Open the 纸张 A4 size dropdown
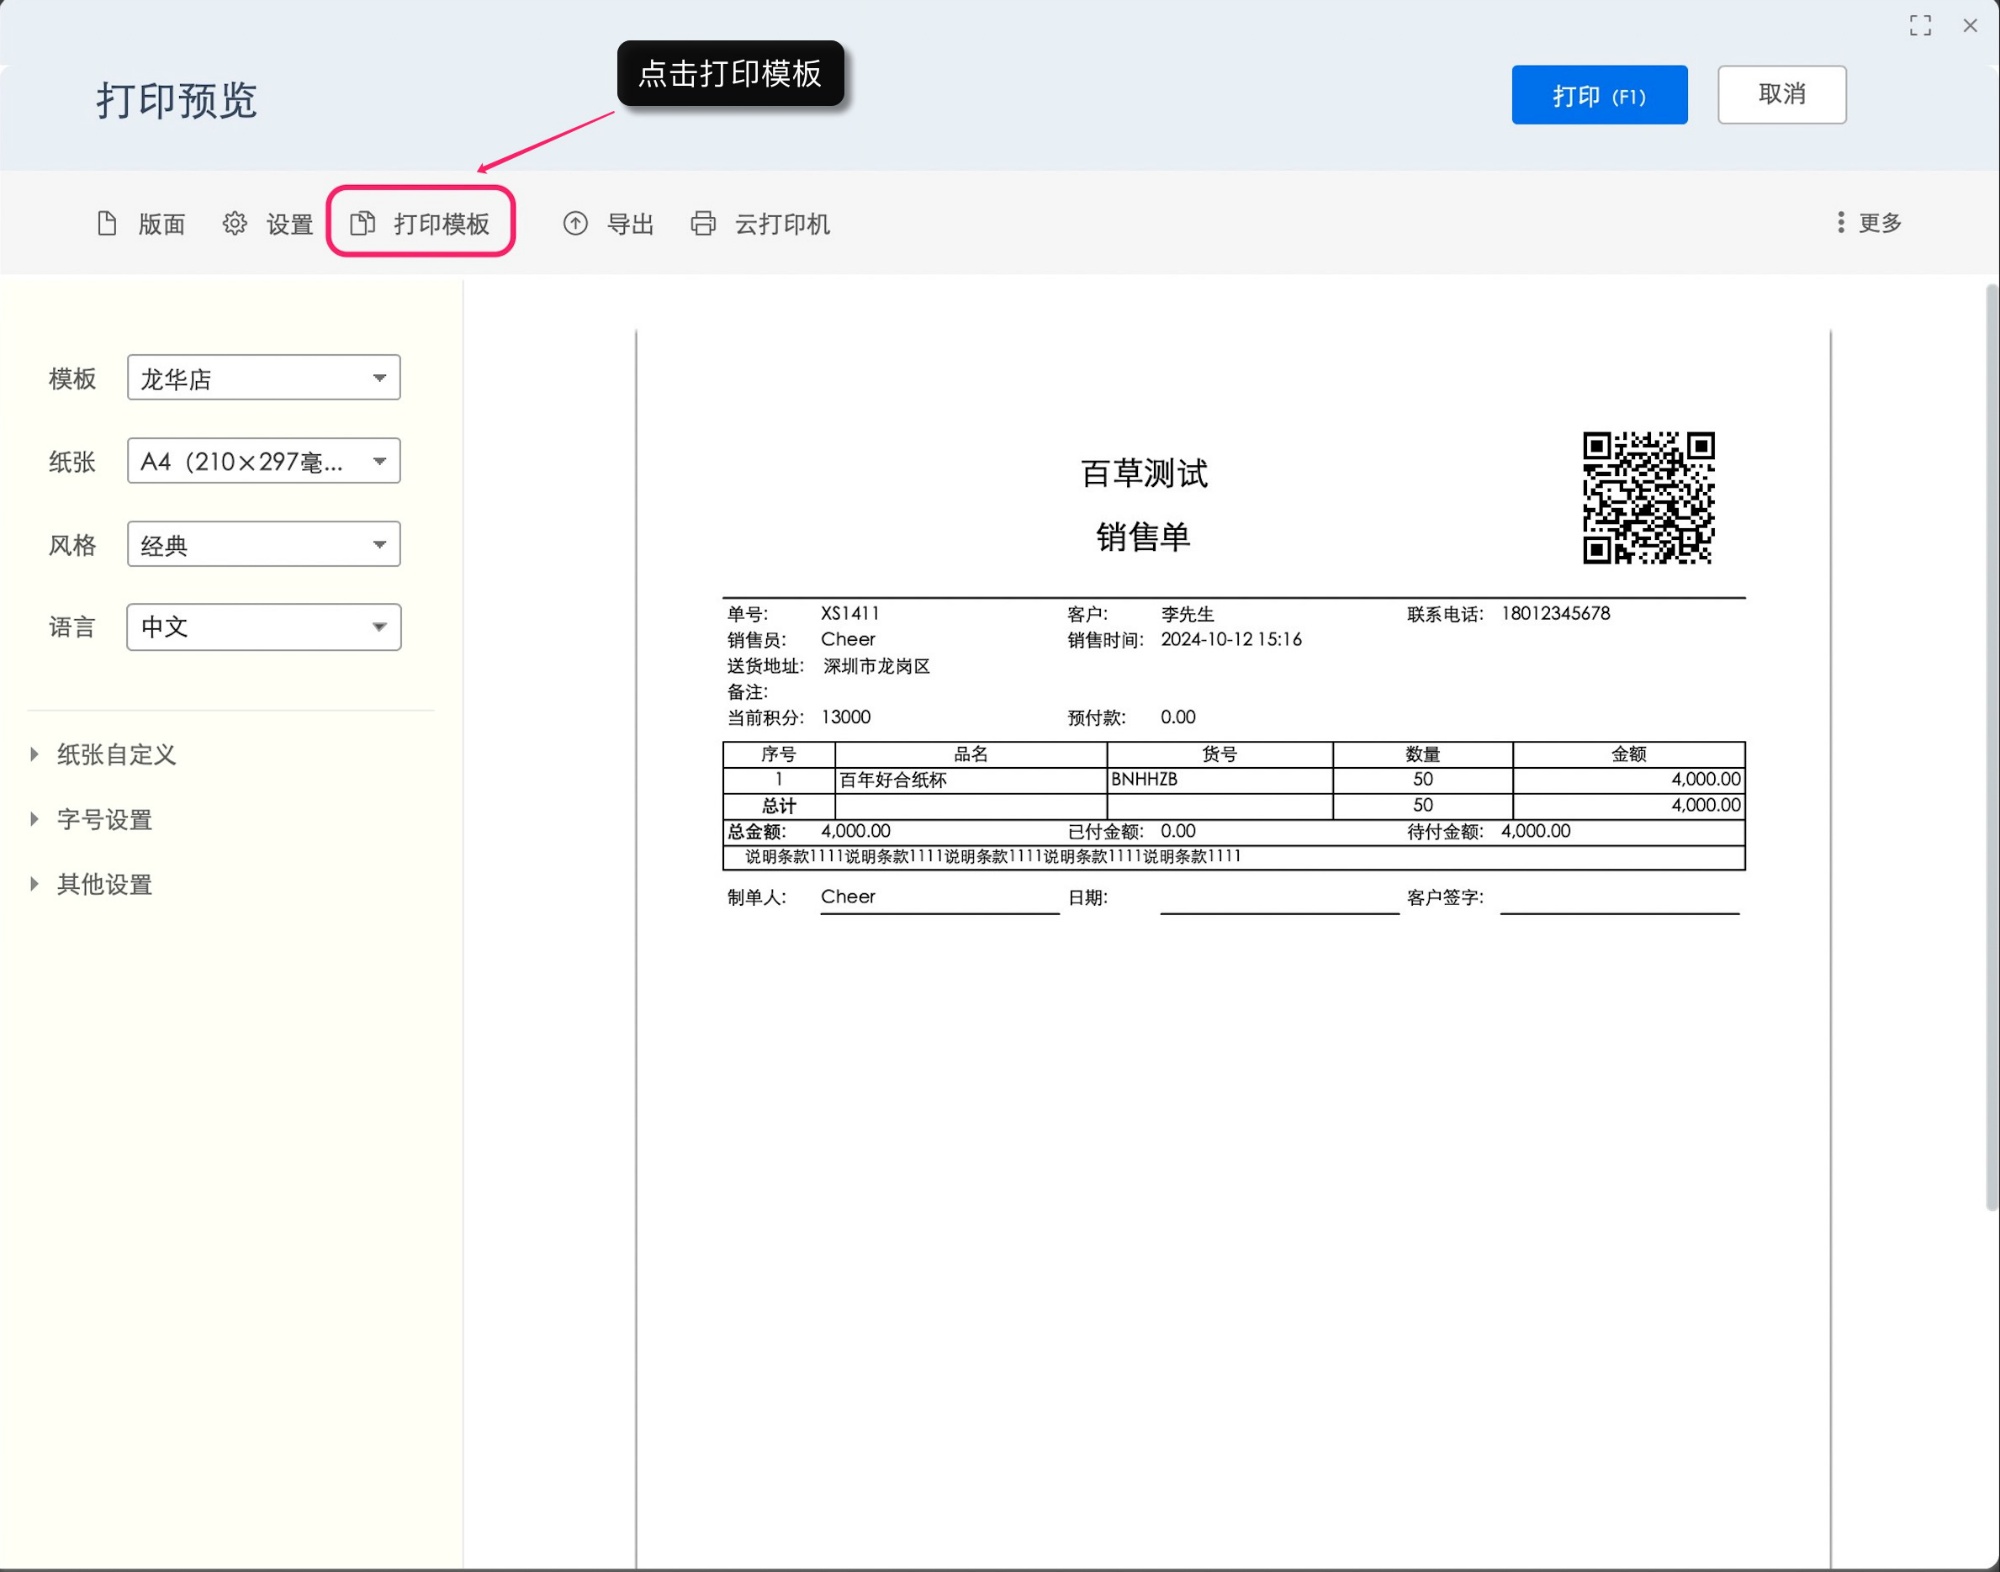2000x1572 pixels. (x=263, y=461)
